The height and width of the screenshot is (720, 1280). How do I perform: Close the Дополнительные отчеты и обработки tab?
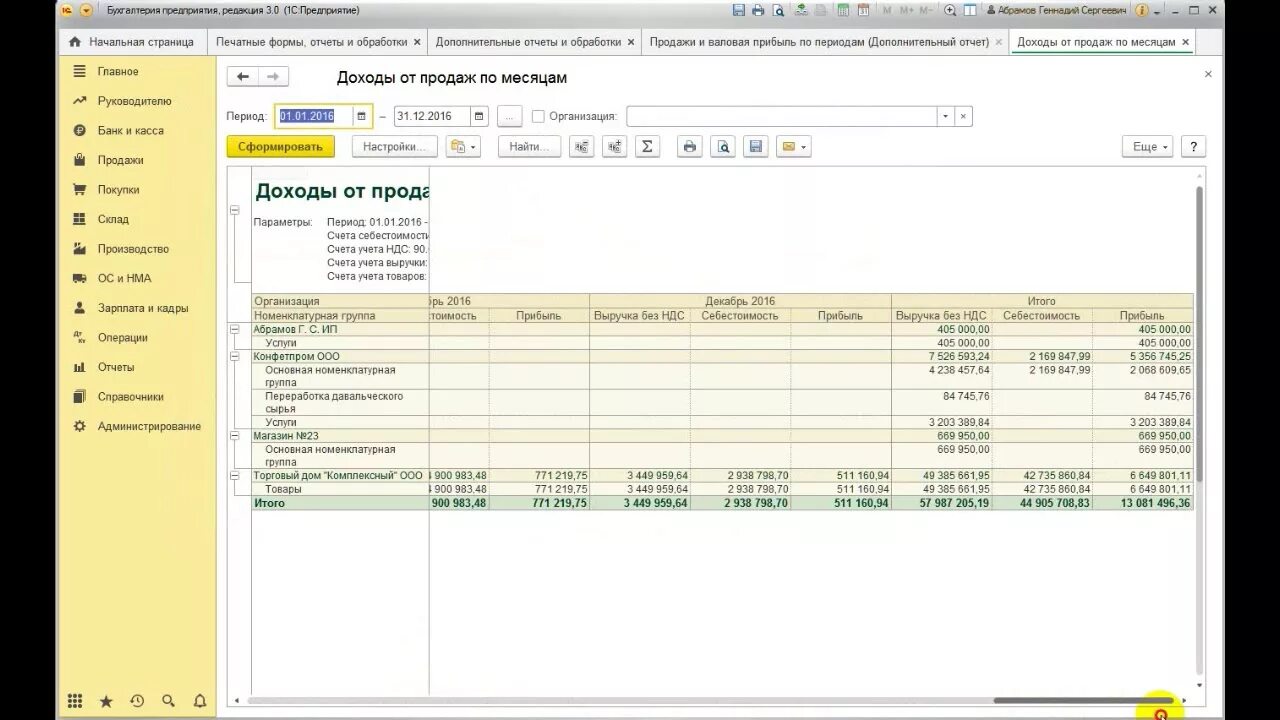point(630,42)
